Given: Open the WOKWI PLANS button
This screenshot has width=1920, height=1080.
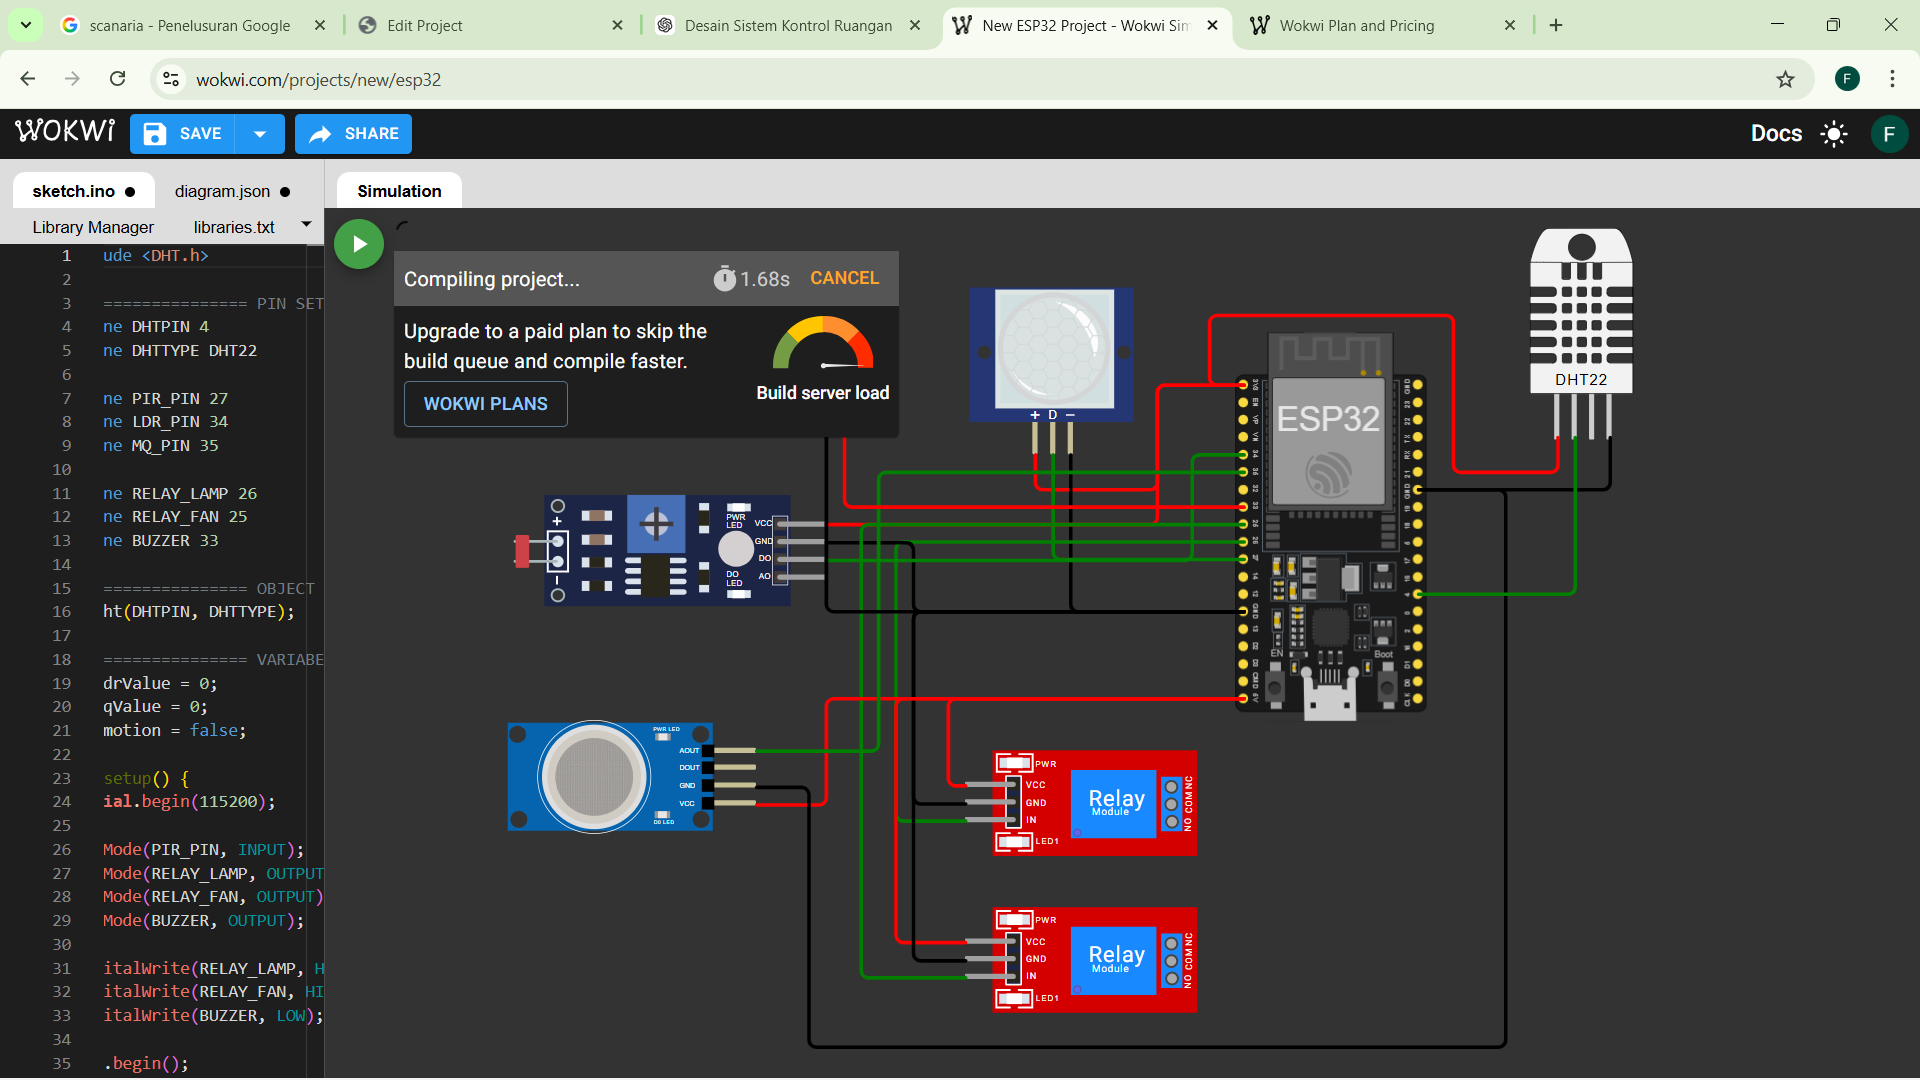Looking at the screenshot, I should click(x=485, y=404).
